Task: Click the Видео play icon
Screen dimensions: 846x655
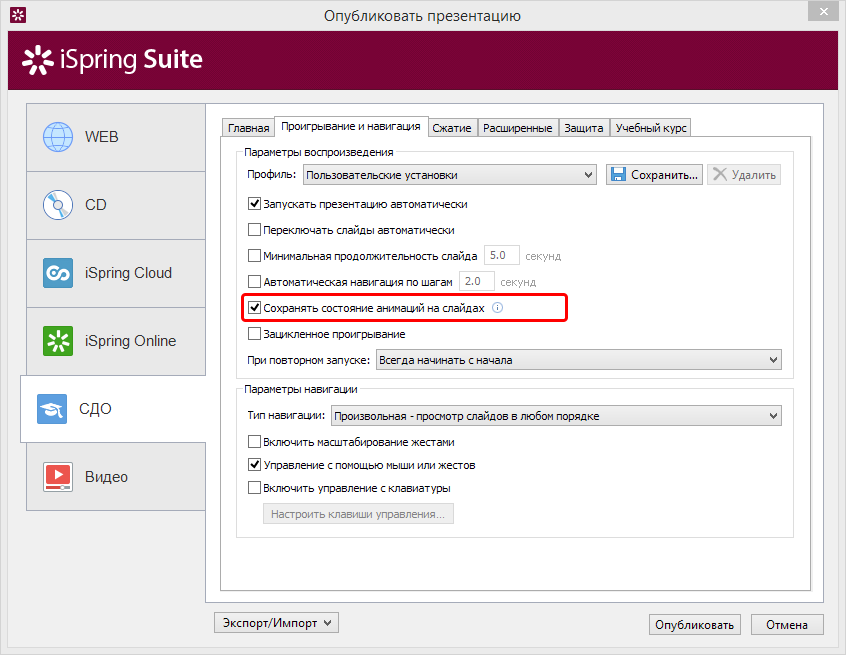Action: pyautogui.click(x=58, y=477)
